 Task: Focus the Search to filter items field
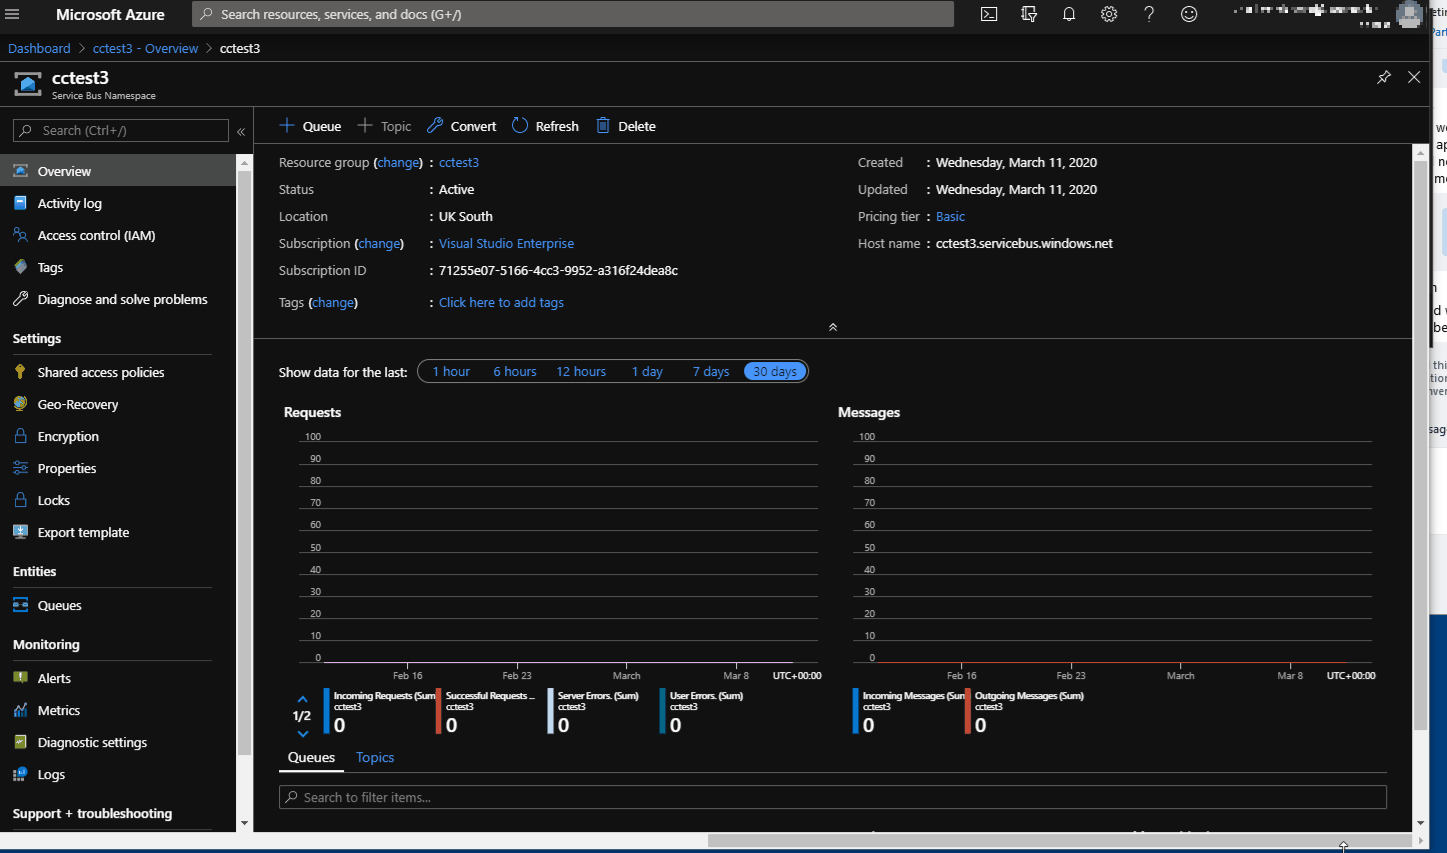(x=833, y=797)
